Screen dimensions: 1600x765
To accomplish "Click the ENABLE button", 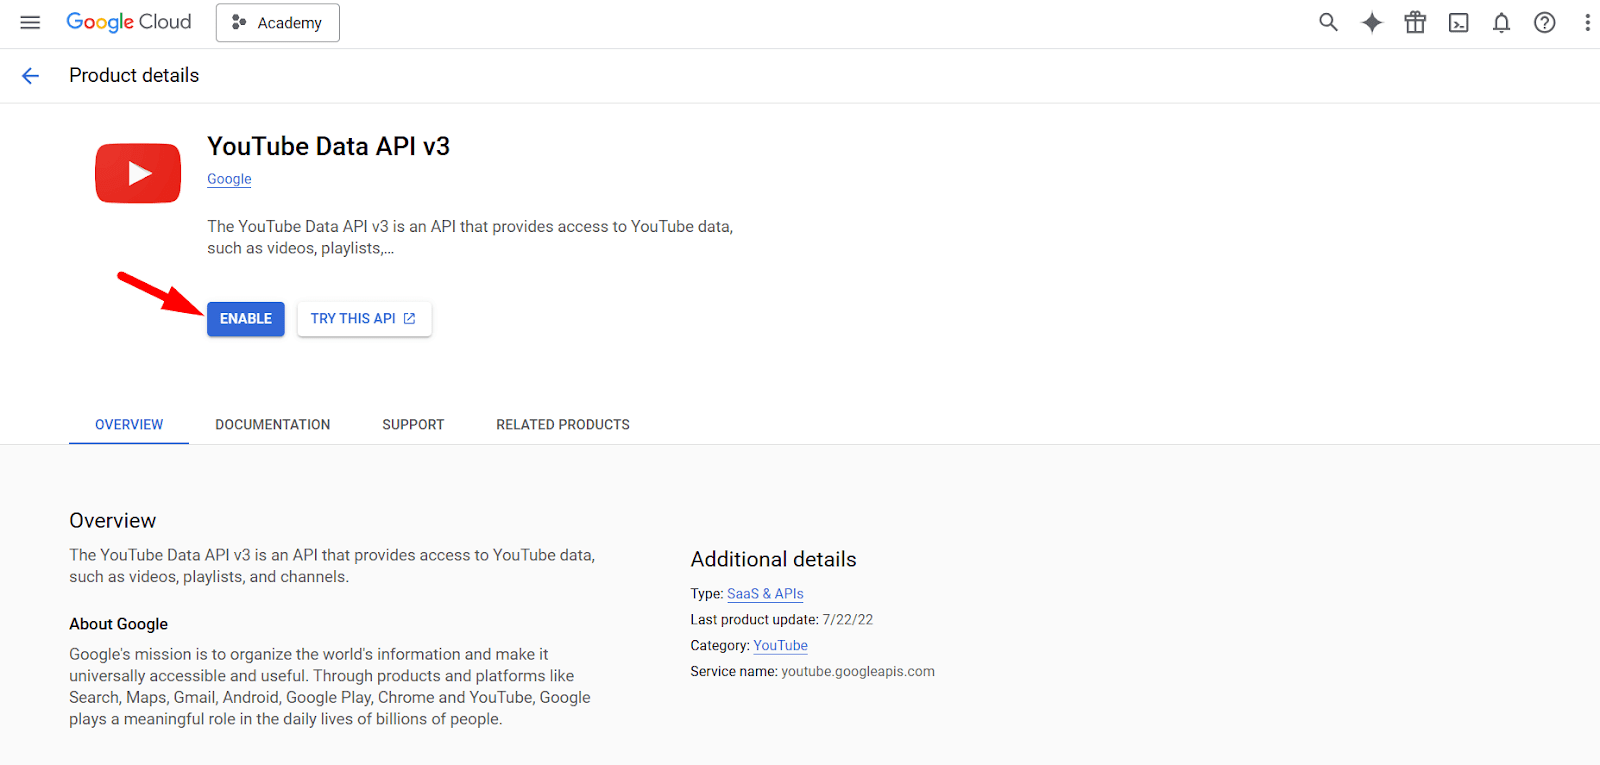I will pyautogui.click(x=246, y=319).
